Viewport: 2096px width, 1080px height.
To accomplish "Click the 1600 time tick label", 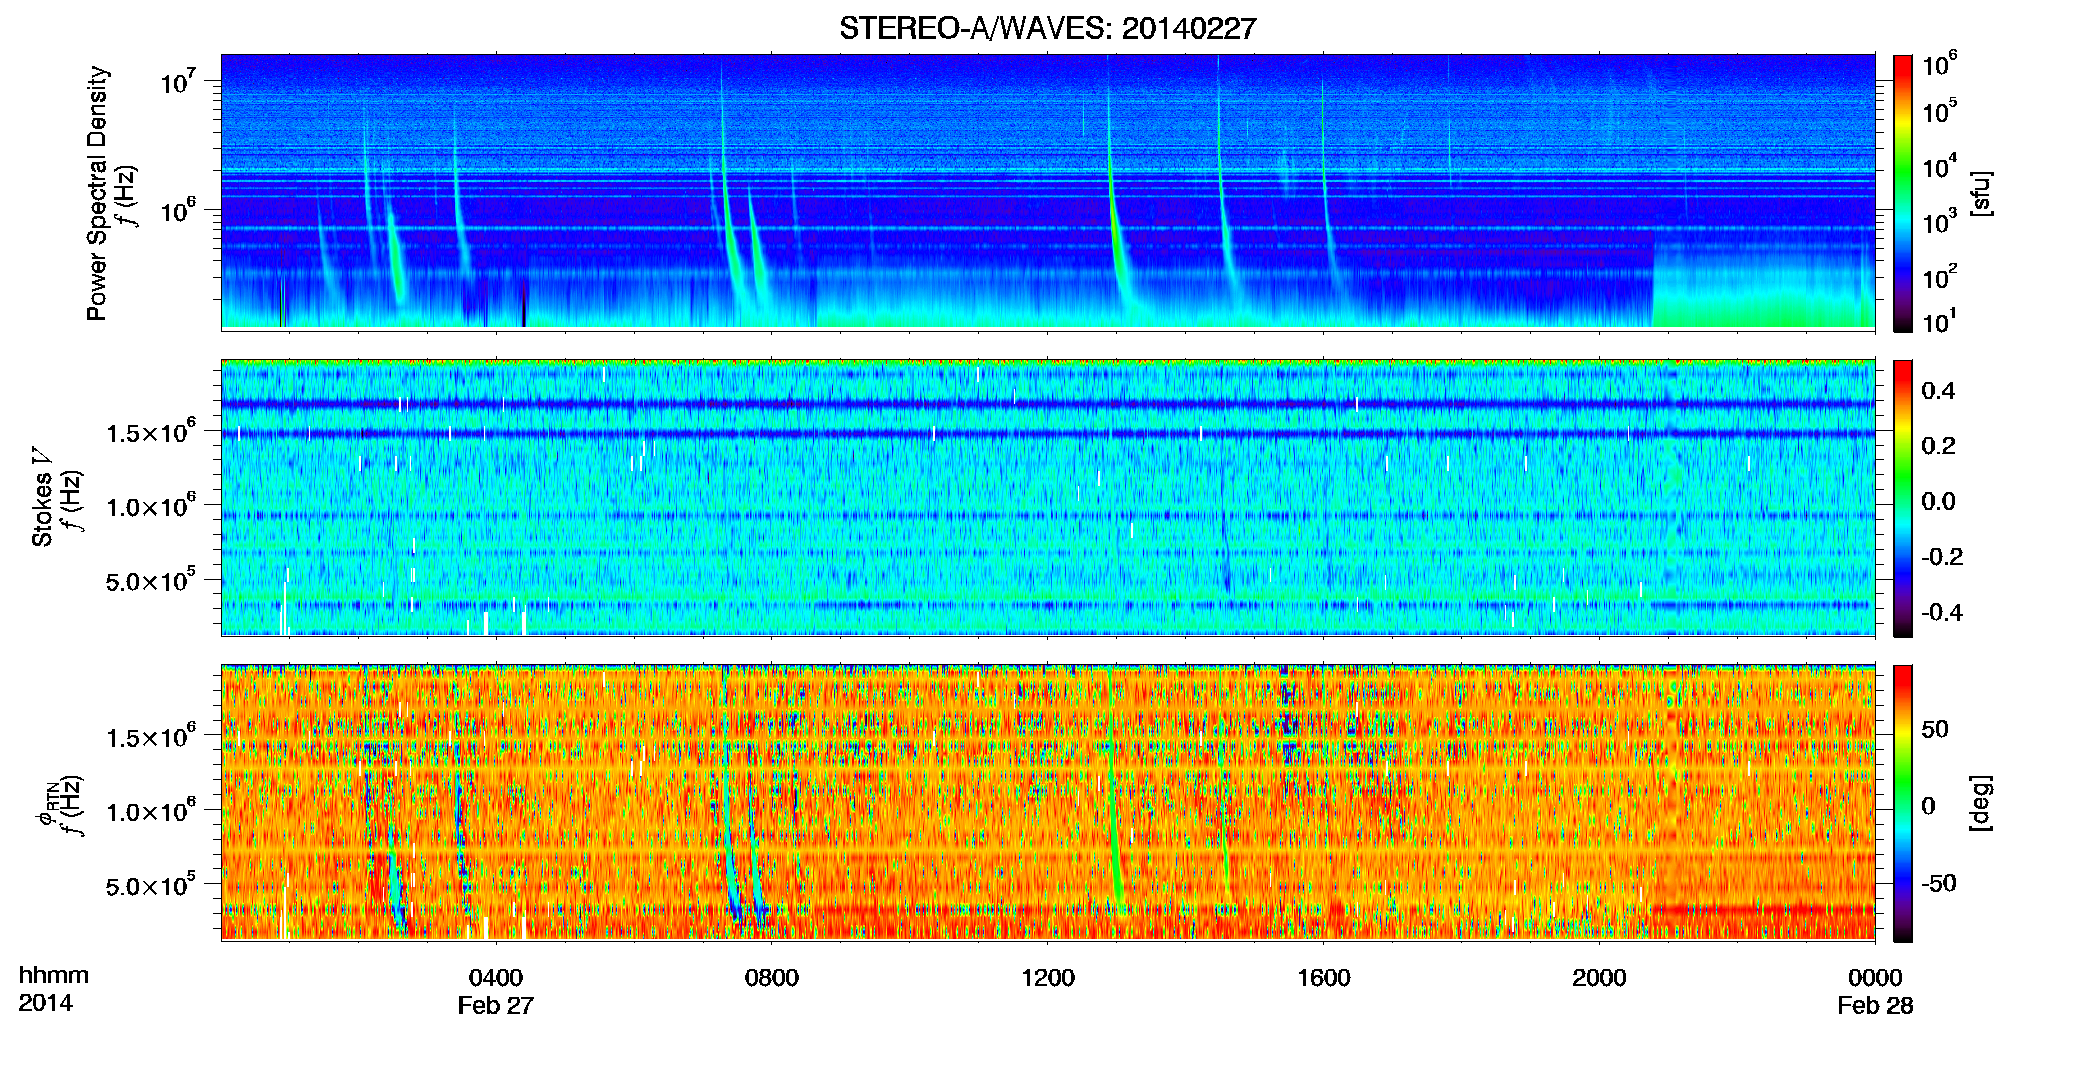I will point(1324,978).
